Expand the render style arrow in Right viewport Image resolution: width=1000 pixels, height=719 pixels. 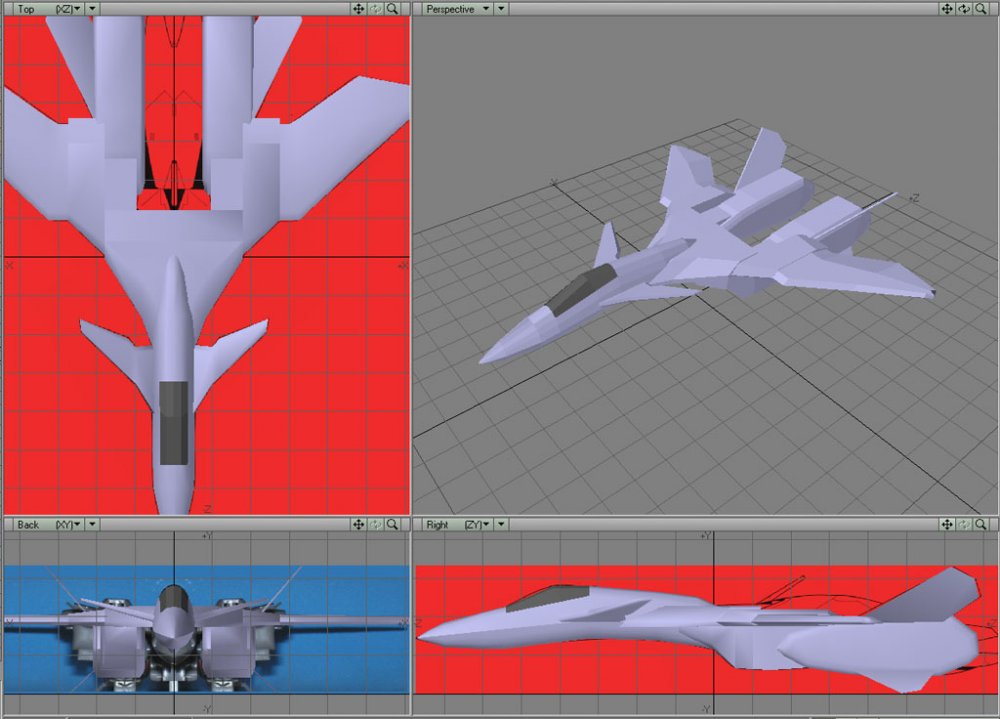pos(502,524)
